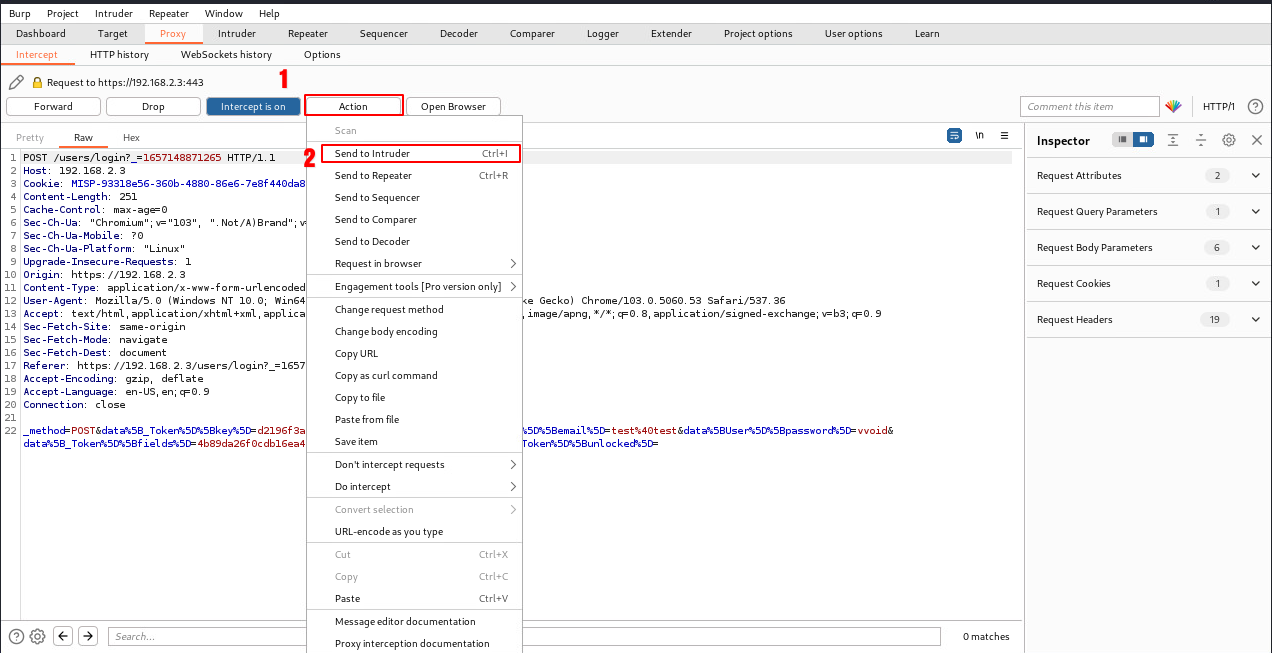Viewport: 1272px width, 653px height.
Task: Toggle the Intercept is on button
Action: point(253,107)
